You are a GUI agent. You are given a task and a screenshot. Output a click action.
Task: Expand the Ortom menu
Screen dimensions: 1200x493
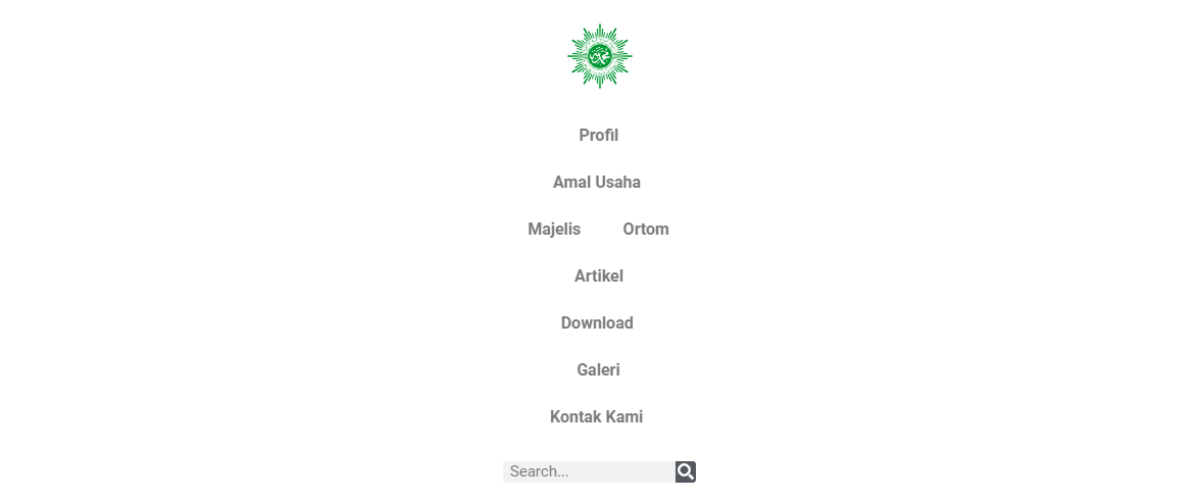(x=645, y=229)
